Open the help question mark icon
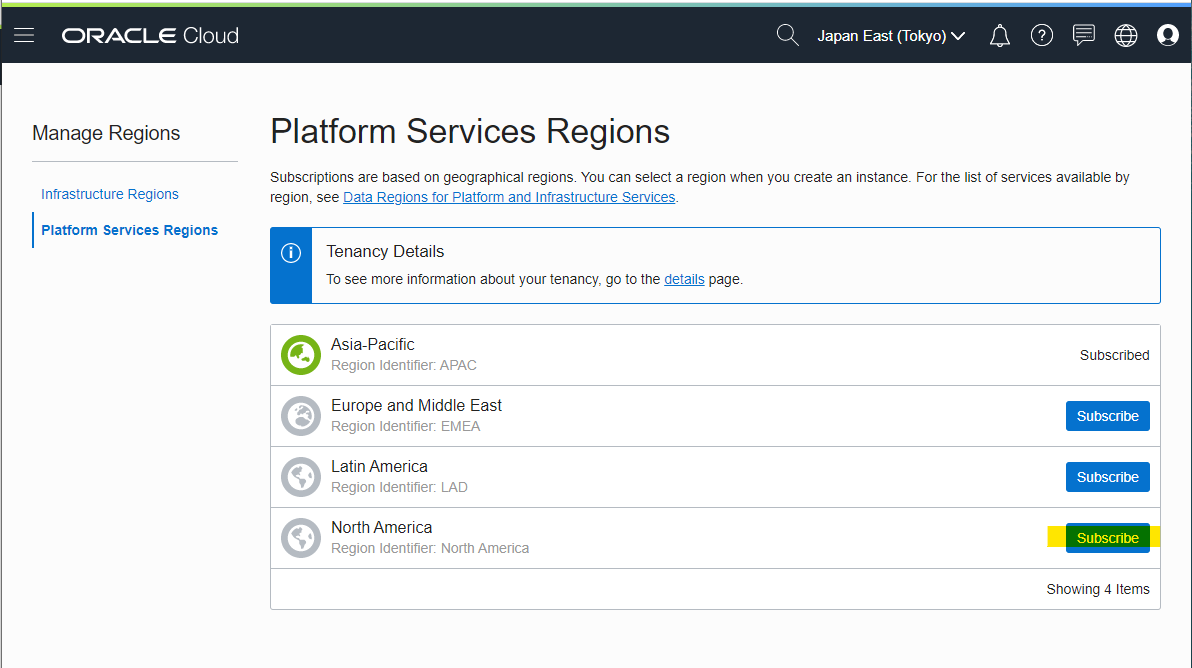 tap(1042, 36)
